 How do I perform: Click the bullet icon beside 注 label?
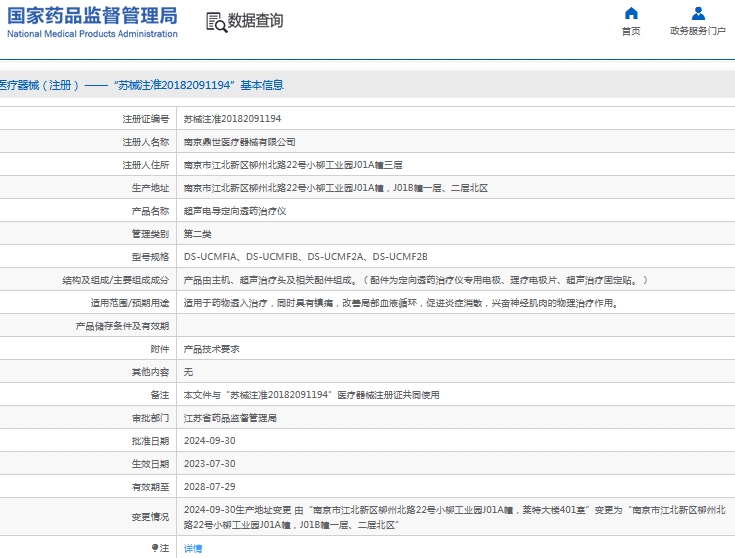coord(155,547)
